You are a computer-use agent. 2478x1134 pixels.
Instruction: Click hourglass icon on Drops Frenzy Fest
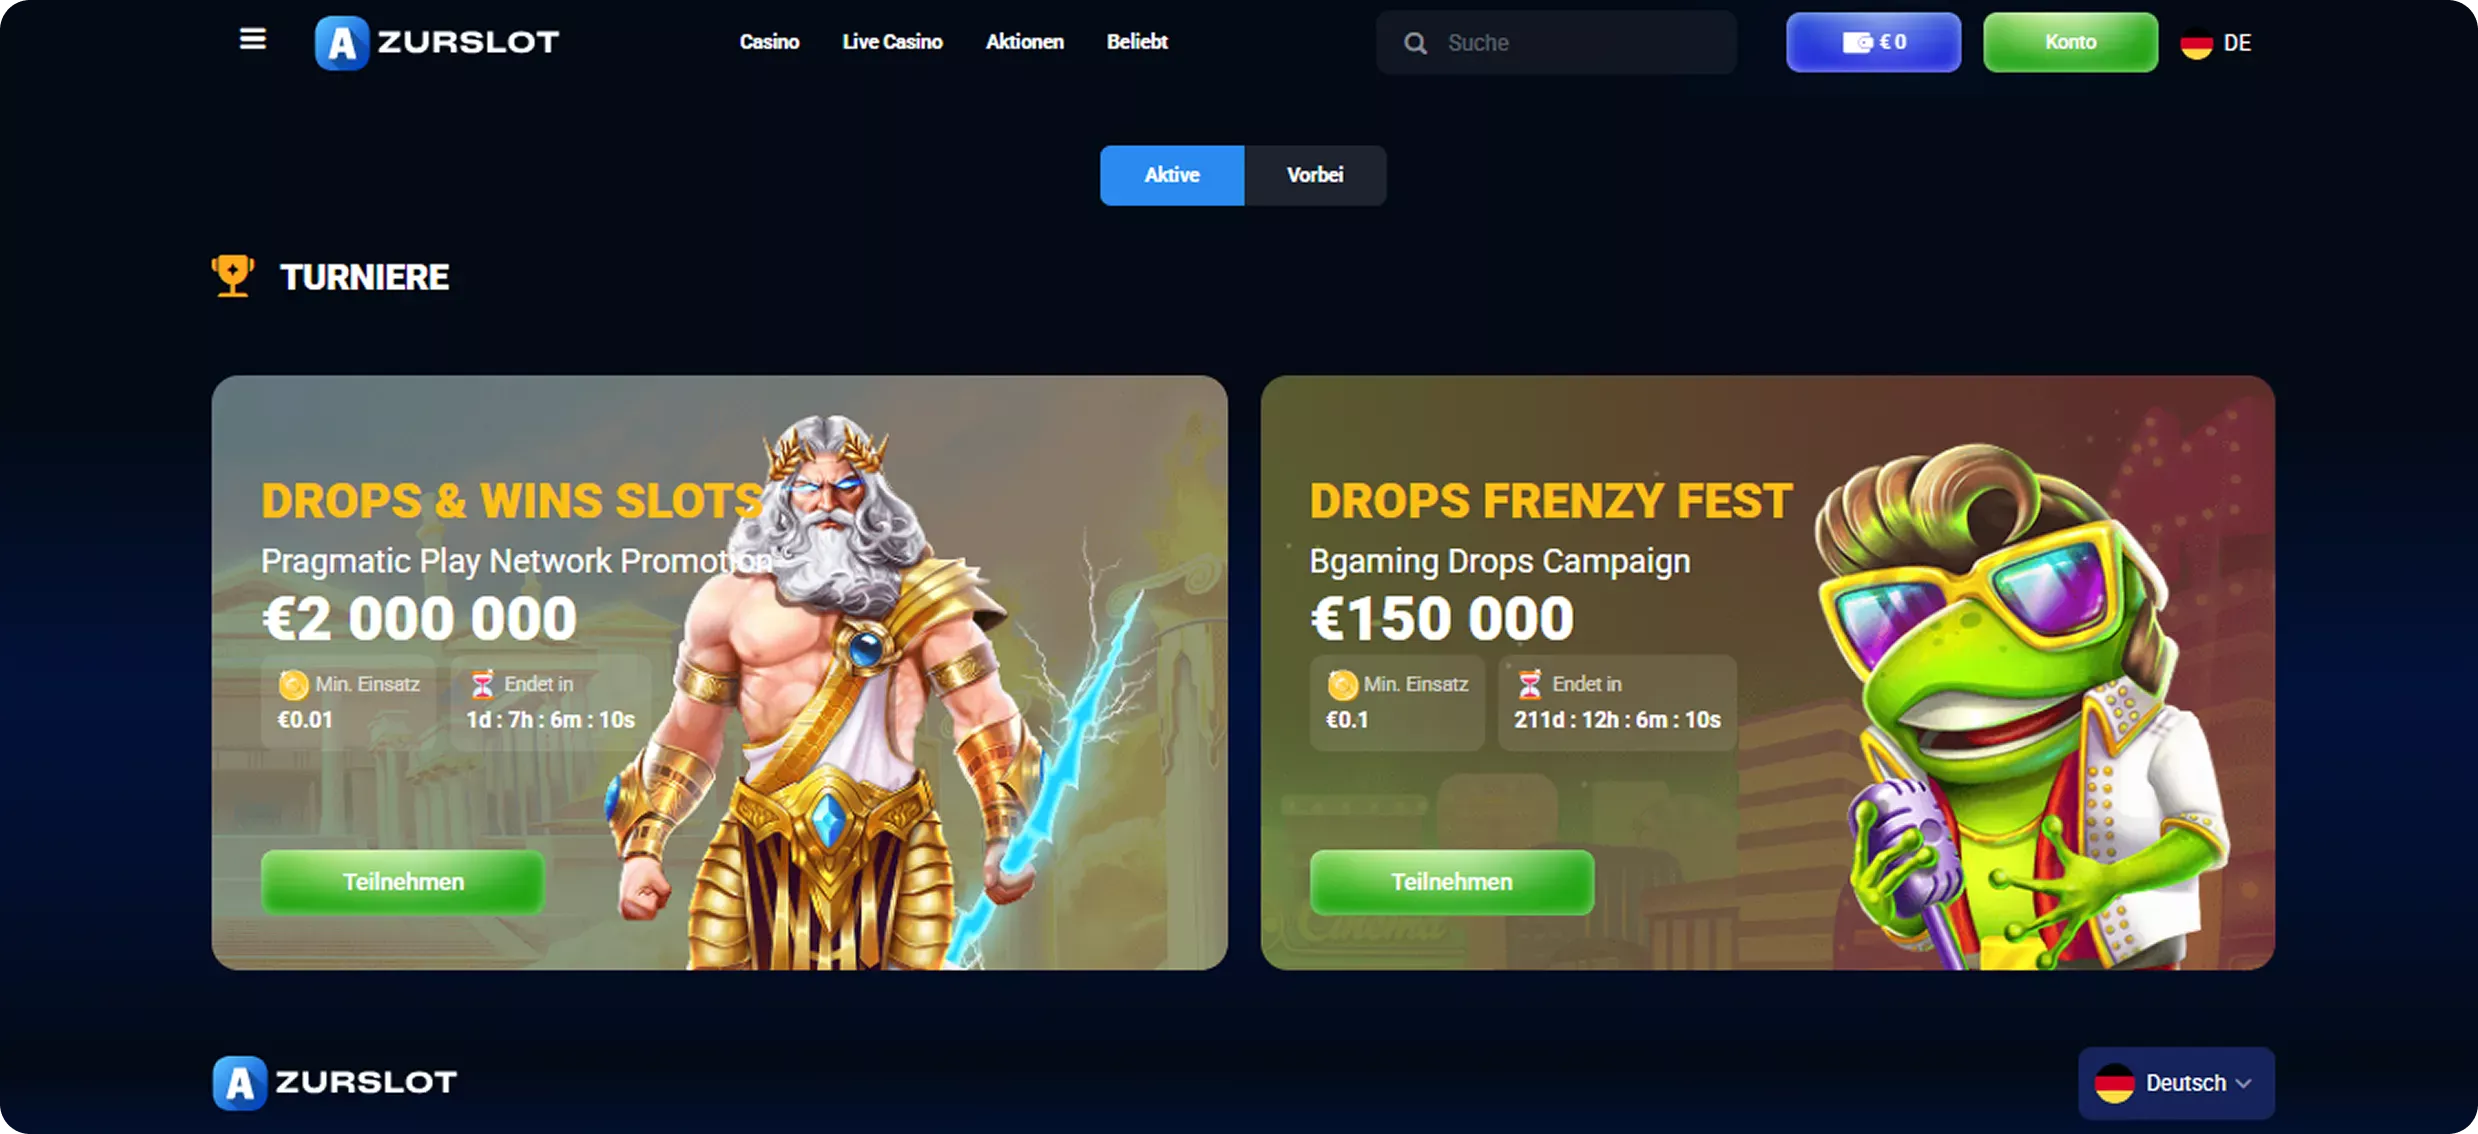[x=1529, y=684]
